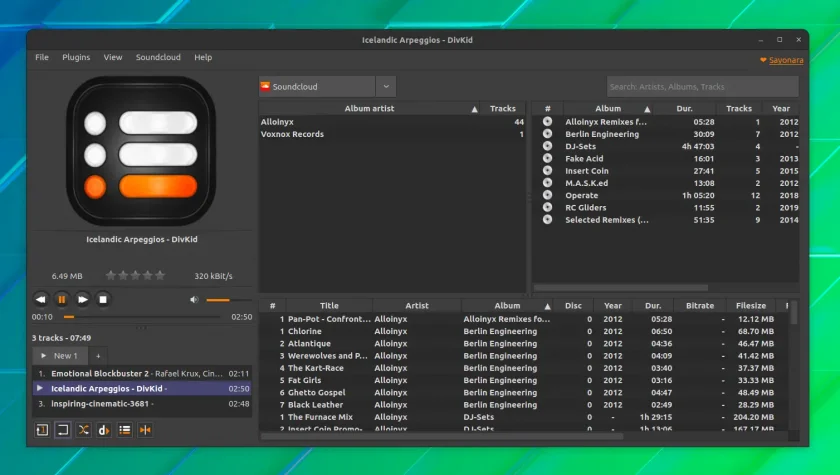Sort tracks by Album column header
Screen dimensions: 840x475
click(507, 306)
